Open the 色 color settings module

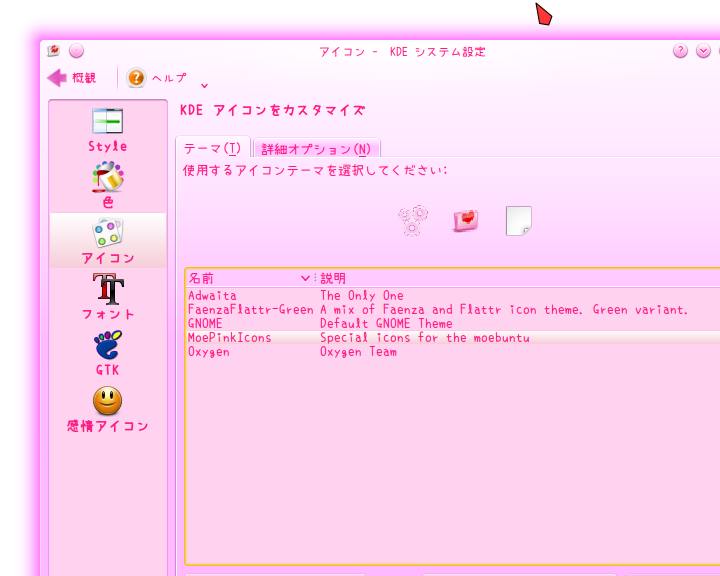coord(107,185)
